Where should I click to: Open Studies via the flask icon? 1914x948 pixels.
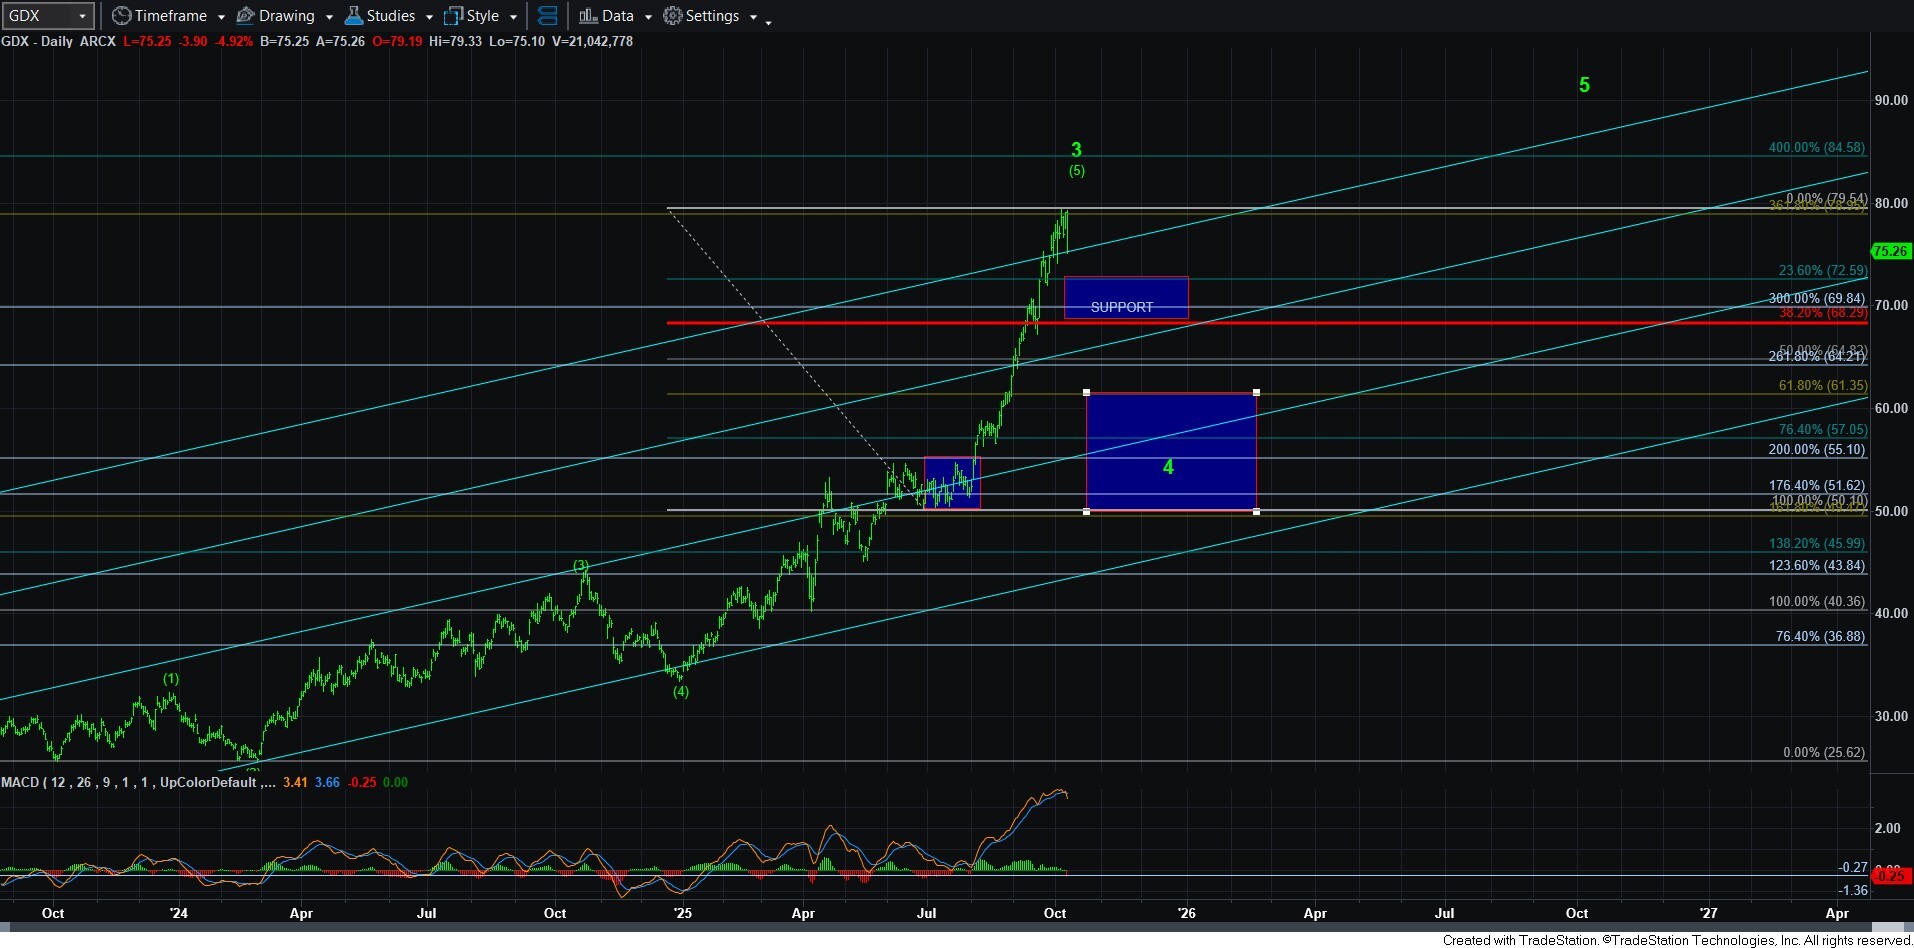353,16
